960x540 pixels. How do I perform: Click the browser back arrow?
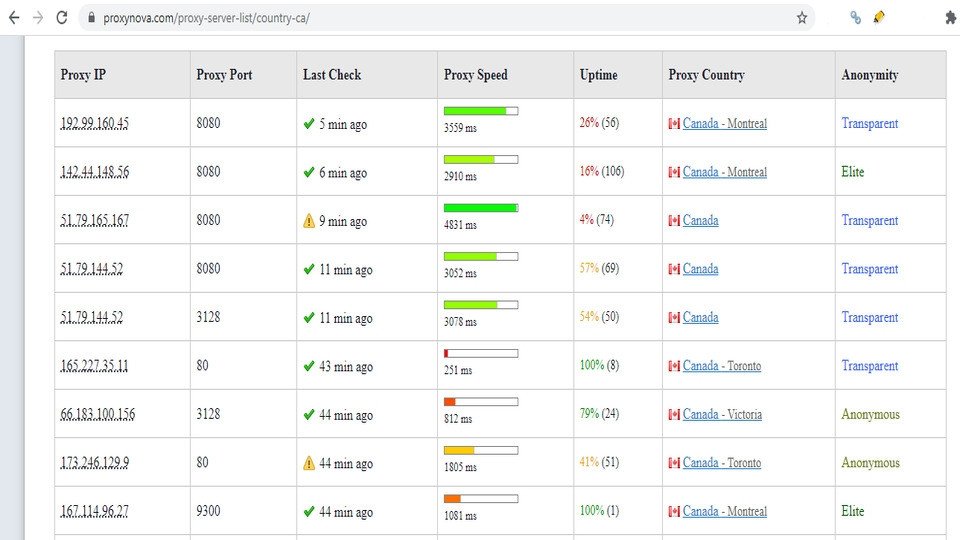tap(14, 17)
